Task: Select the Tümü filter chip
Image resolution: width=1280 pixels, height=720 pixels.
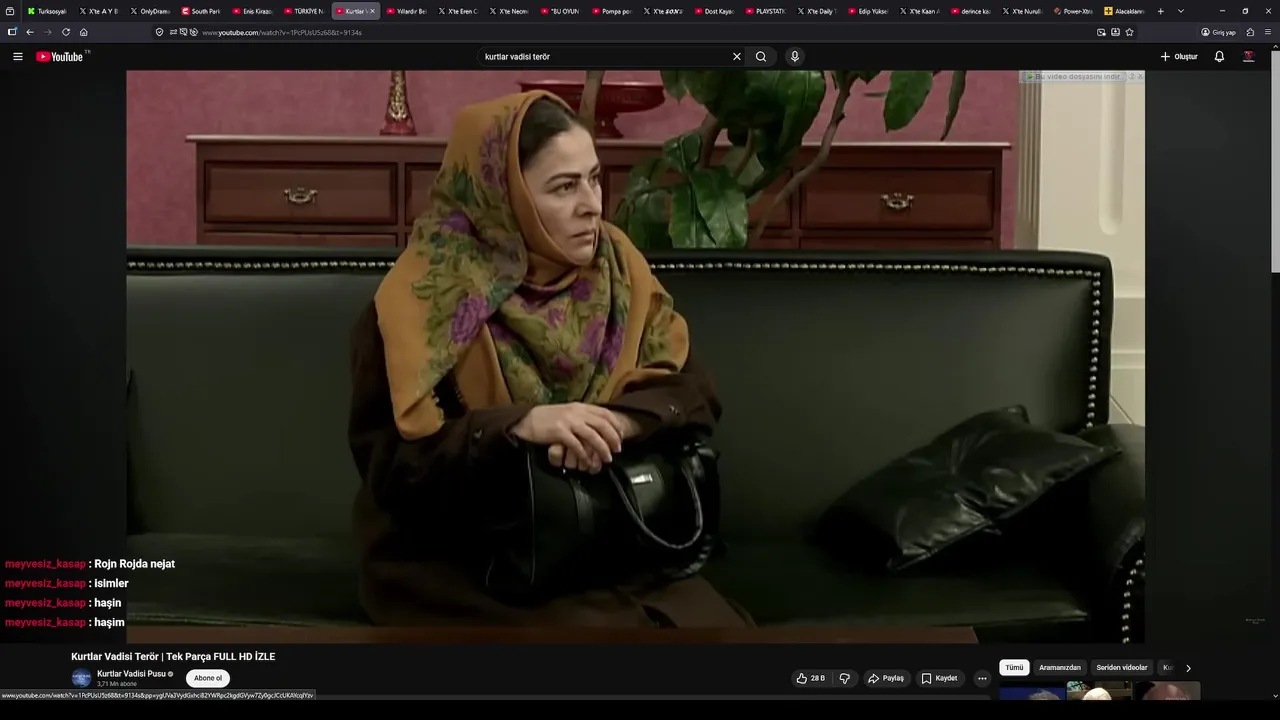Action: [1014, 668]
